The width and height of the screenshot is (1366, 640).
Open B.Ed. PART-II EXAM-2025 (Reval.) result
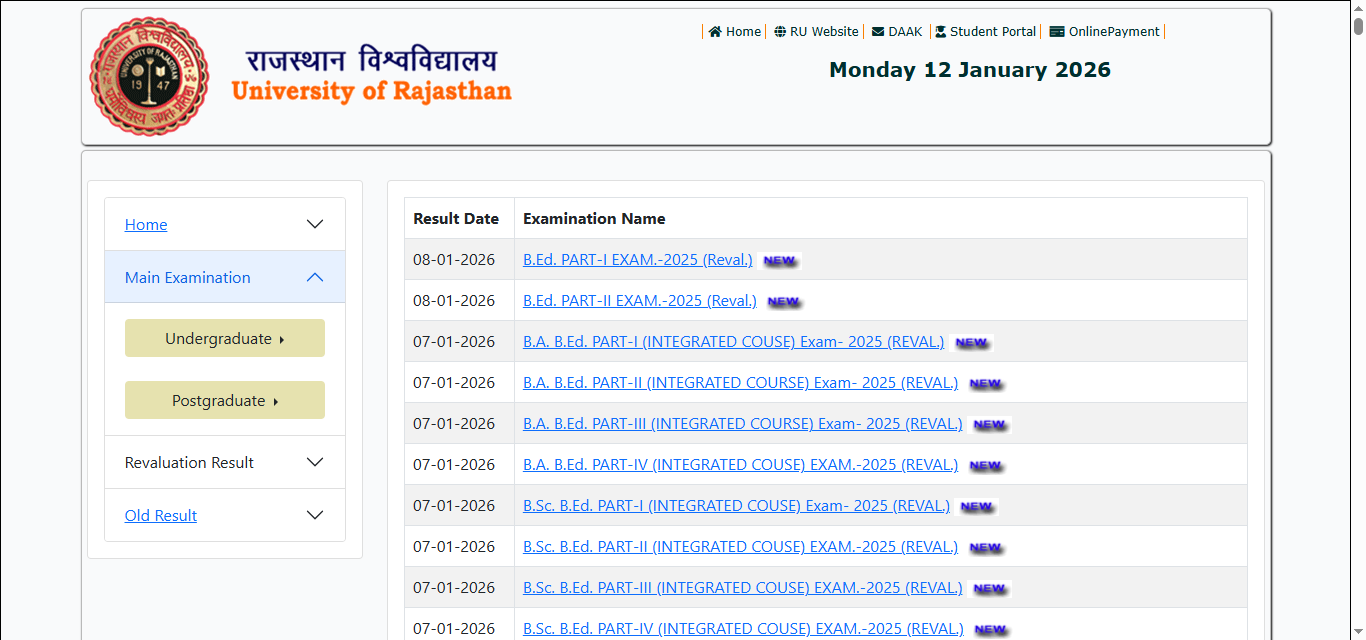click(639, 300)
